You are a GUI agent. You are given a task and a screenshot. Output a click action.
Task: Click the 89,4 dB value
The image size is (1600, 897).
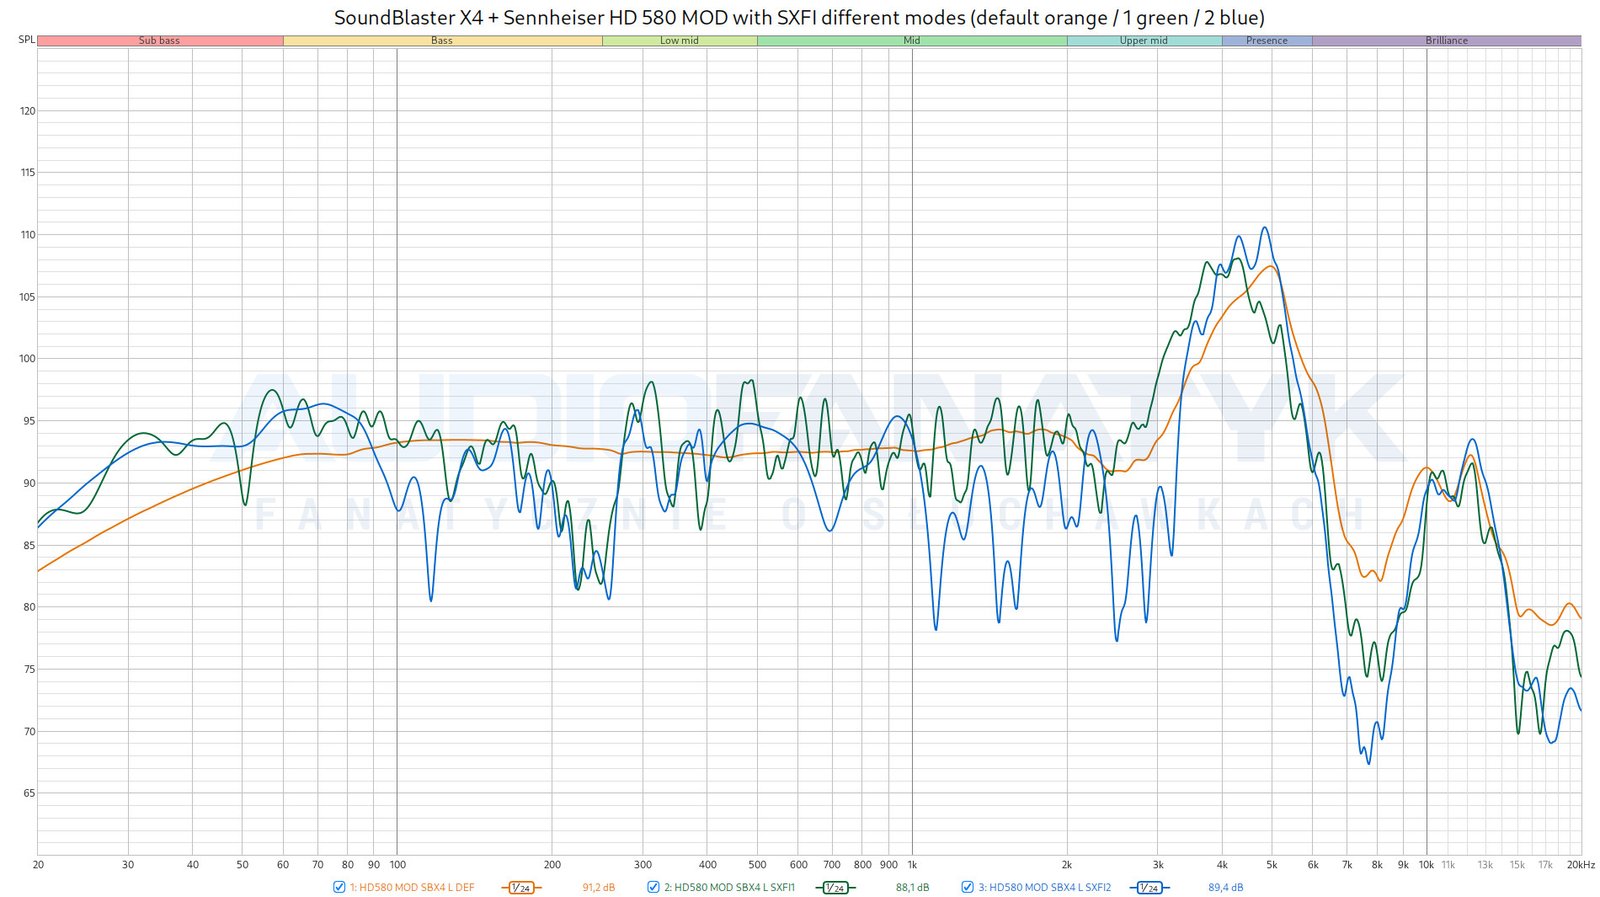[1226, 887]
